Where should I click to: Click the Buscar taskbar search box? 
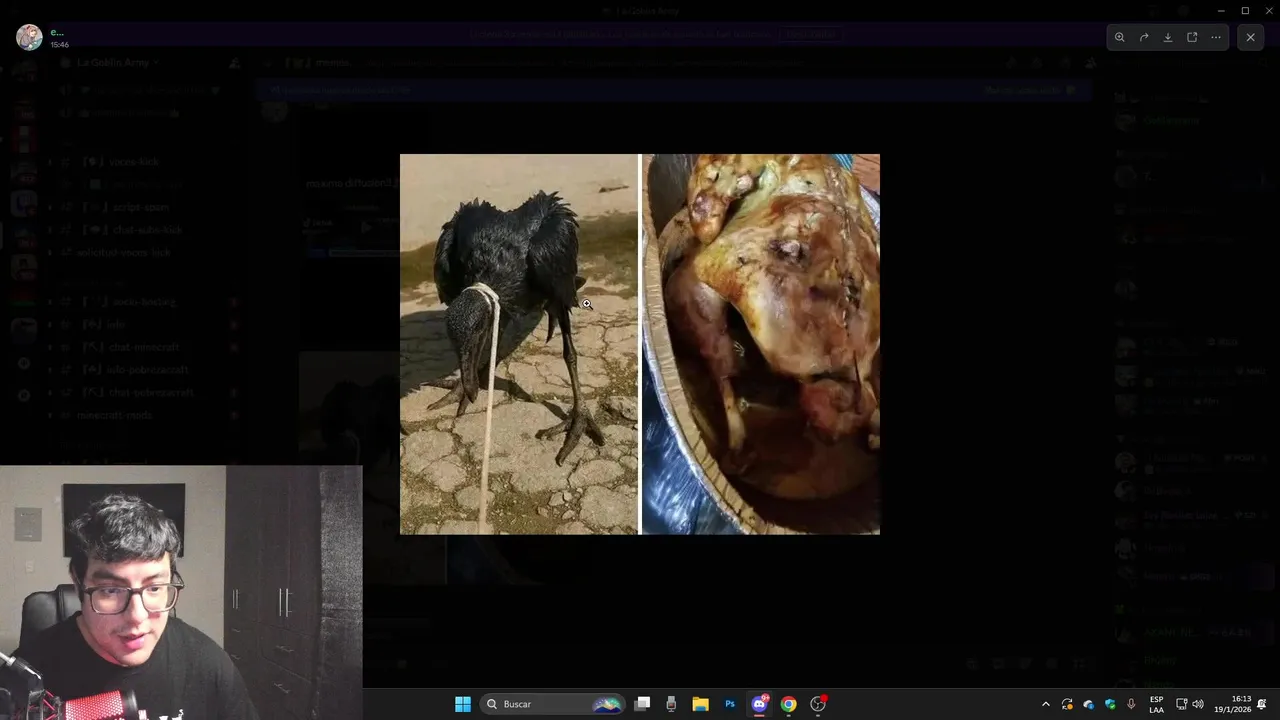point(553,704)
